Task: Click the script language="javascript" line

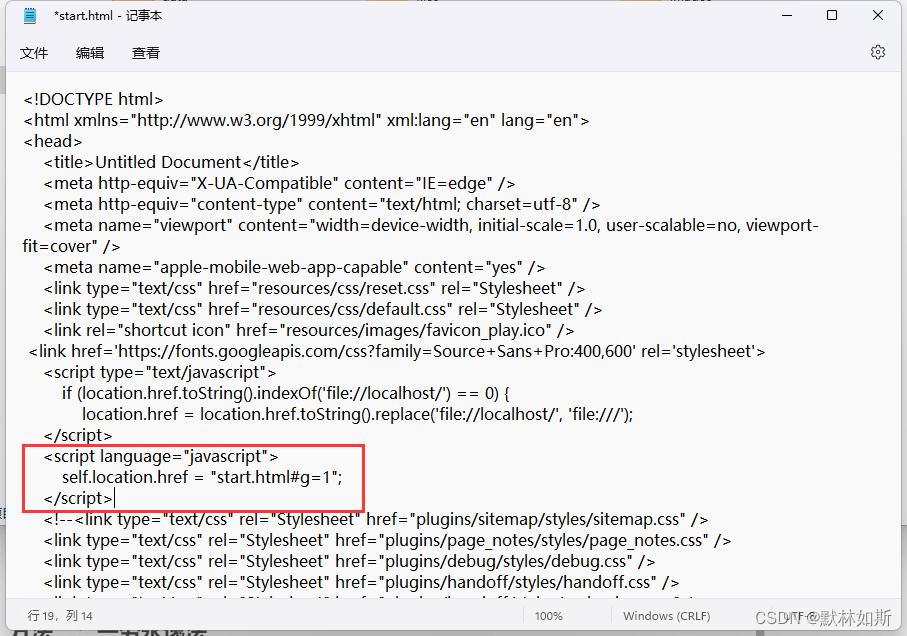Action: click(x=161, y=456)
